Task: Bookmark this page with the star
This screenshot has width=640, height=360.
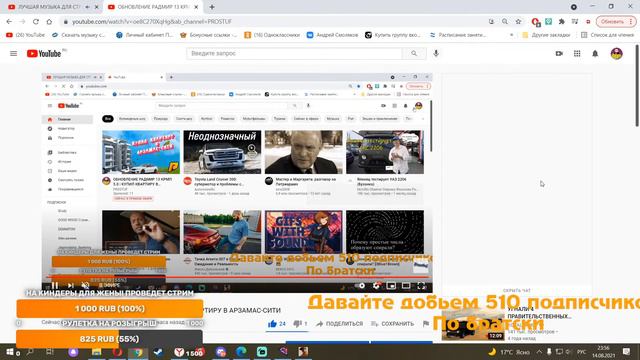Action: [x=518, y=22]
